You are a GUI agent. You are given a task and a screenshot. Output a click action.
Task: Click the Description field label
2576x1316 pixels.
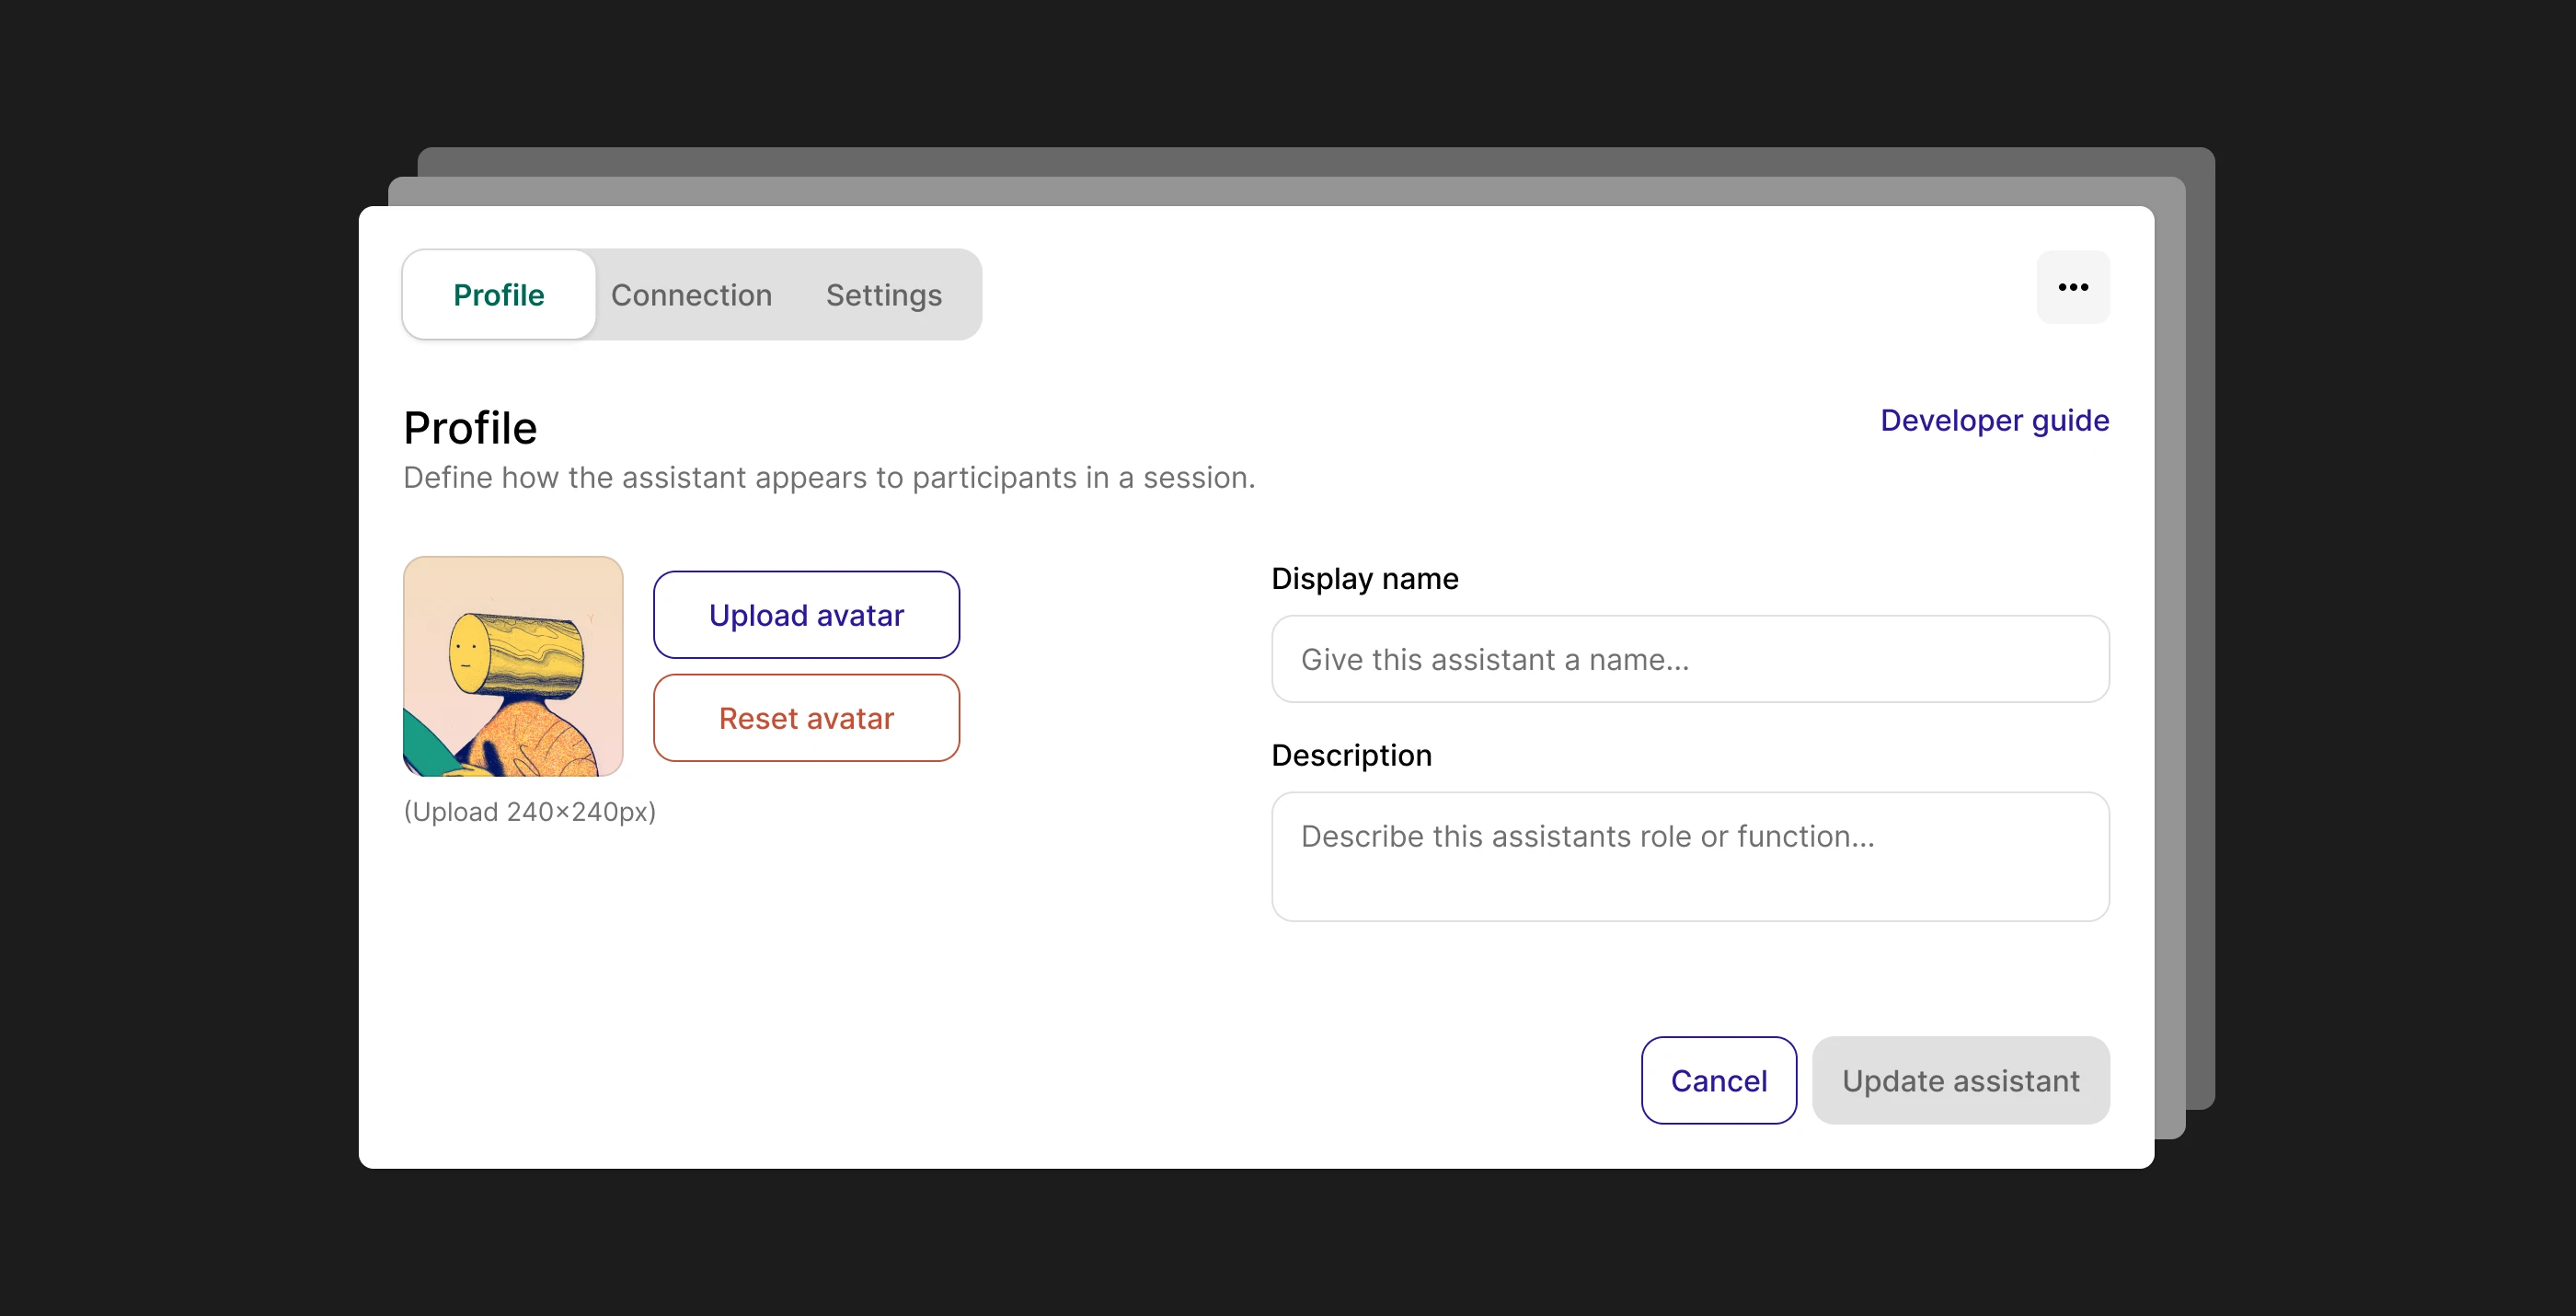click(x=1350, y=755)
